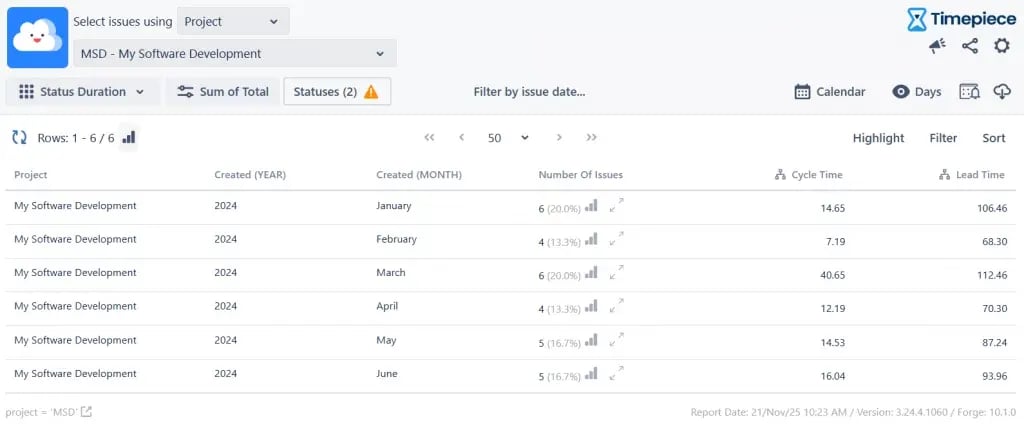
Task: Open the Project issue selector dropdown
Action: click(x=232, y=21)
